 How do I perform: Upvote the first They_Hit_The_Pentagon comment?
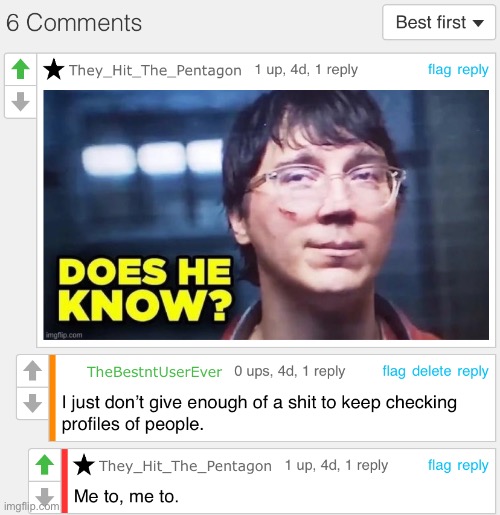click(x=20, y=69)
